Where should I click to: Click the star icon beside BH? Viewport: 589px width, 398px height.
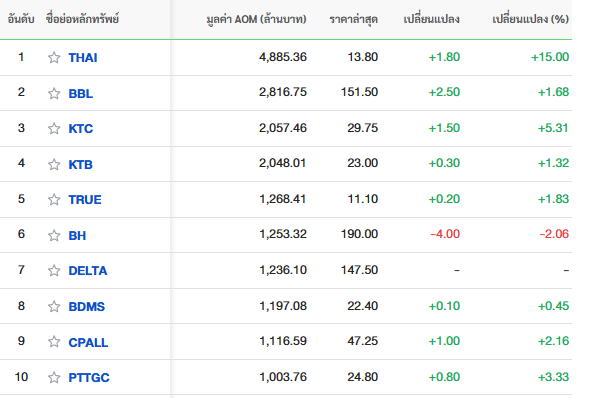pyautogui.click(x=54, y=235)
